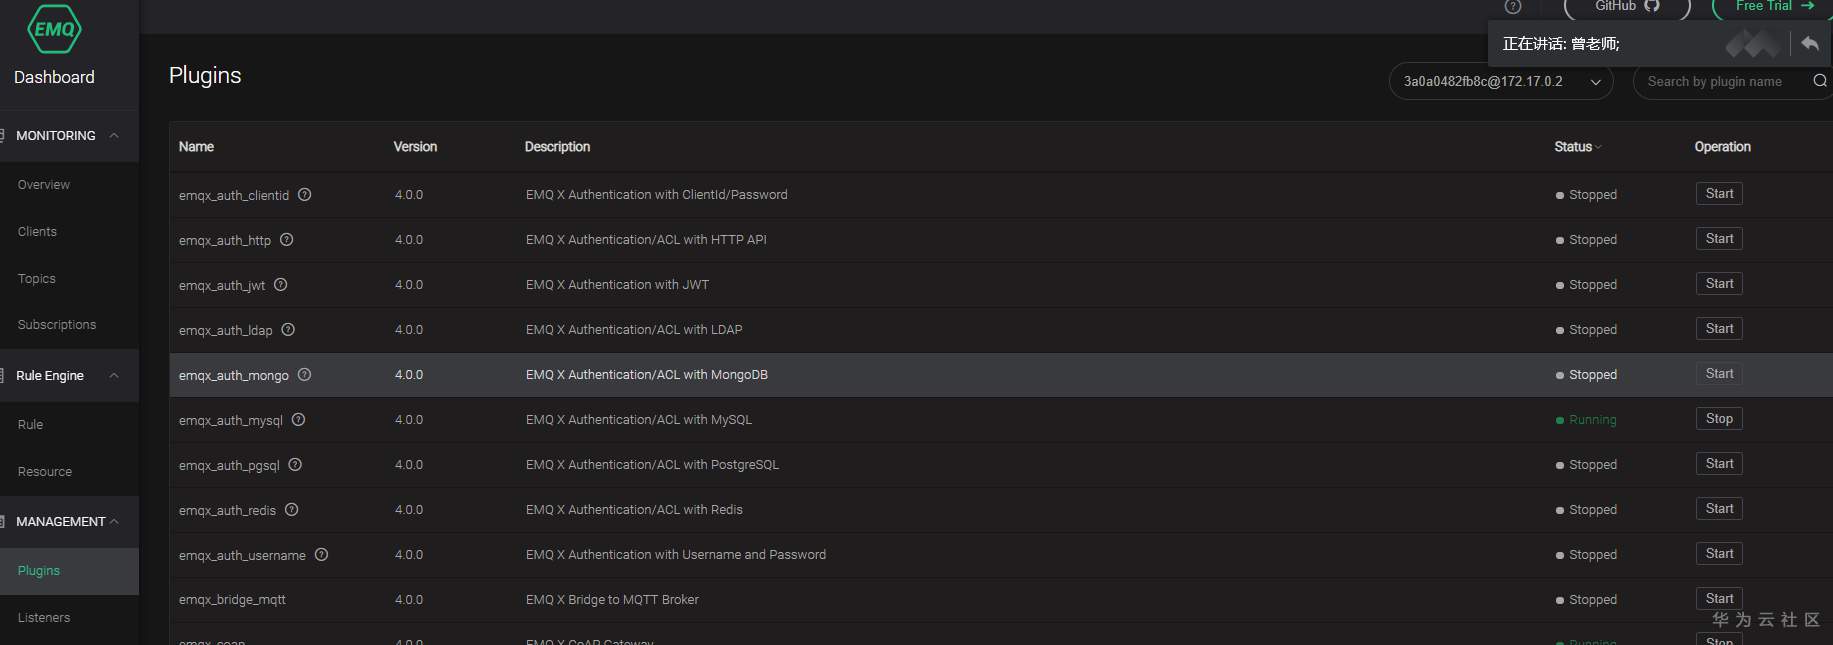Start the emqx_auth_clientid plugin
Image resolution: width=1833 pixels, height=645 pixels.
(1719, 194)
